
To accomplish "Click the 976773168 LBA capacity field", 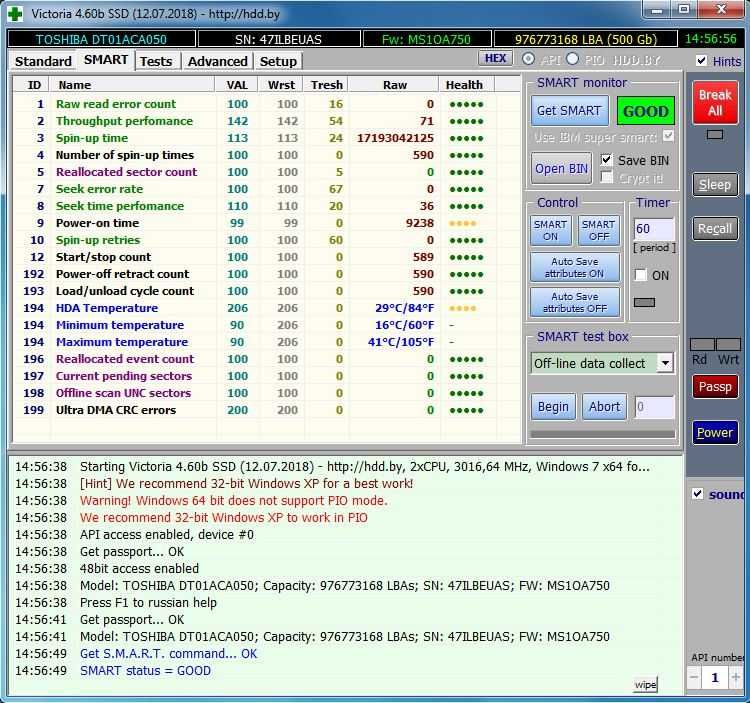I will click(x=586, y=39).
